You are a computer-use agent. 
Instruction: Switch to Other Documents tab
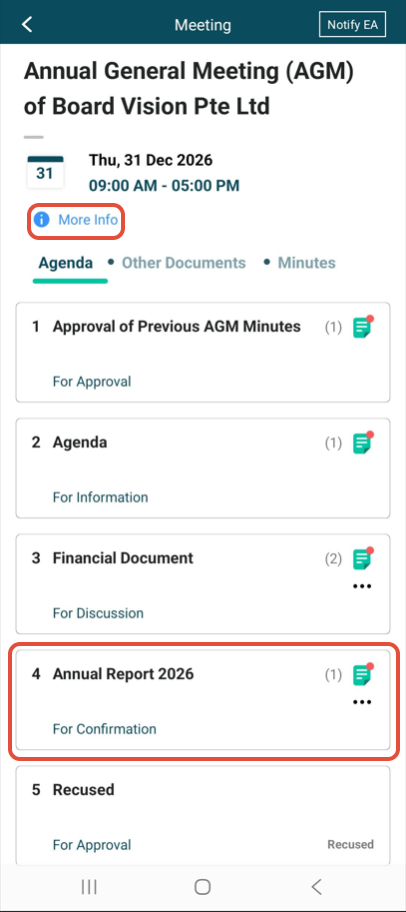point(184,263)
